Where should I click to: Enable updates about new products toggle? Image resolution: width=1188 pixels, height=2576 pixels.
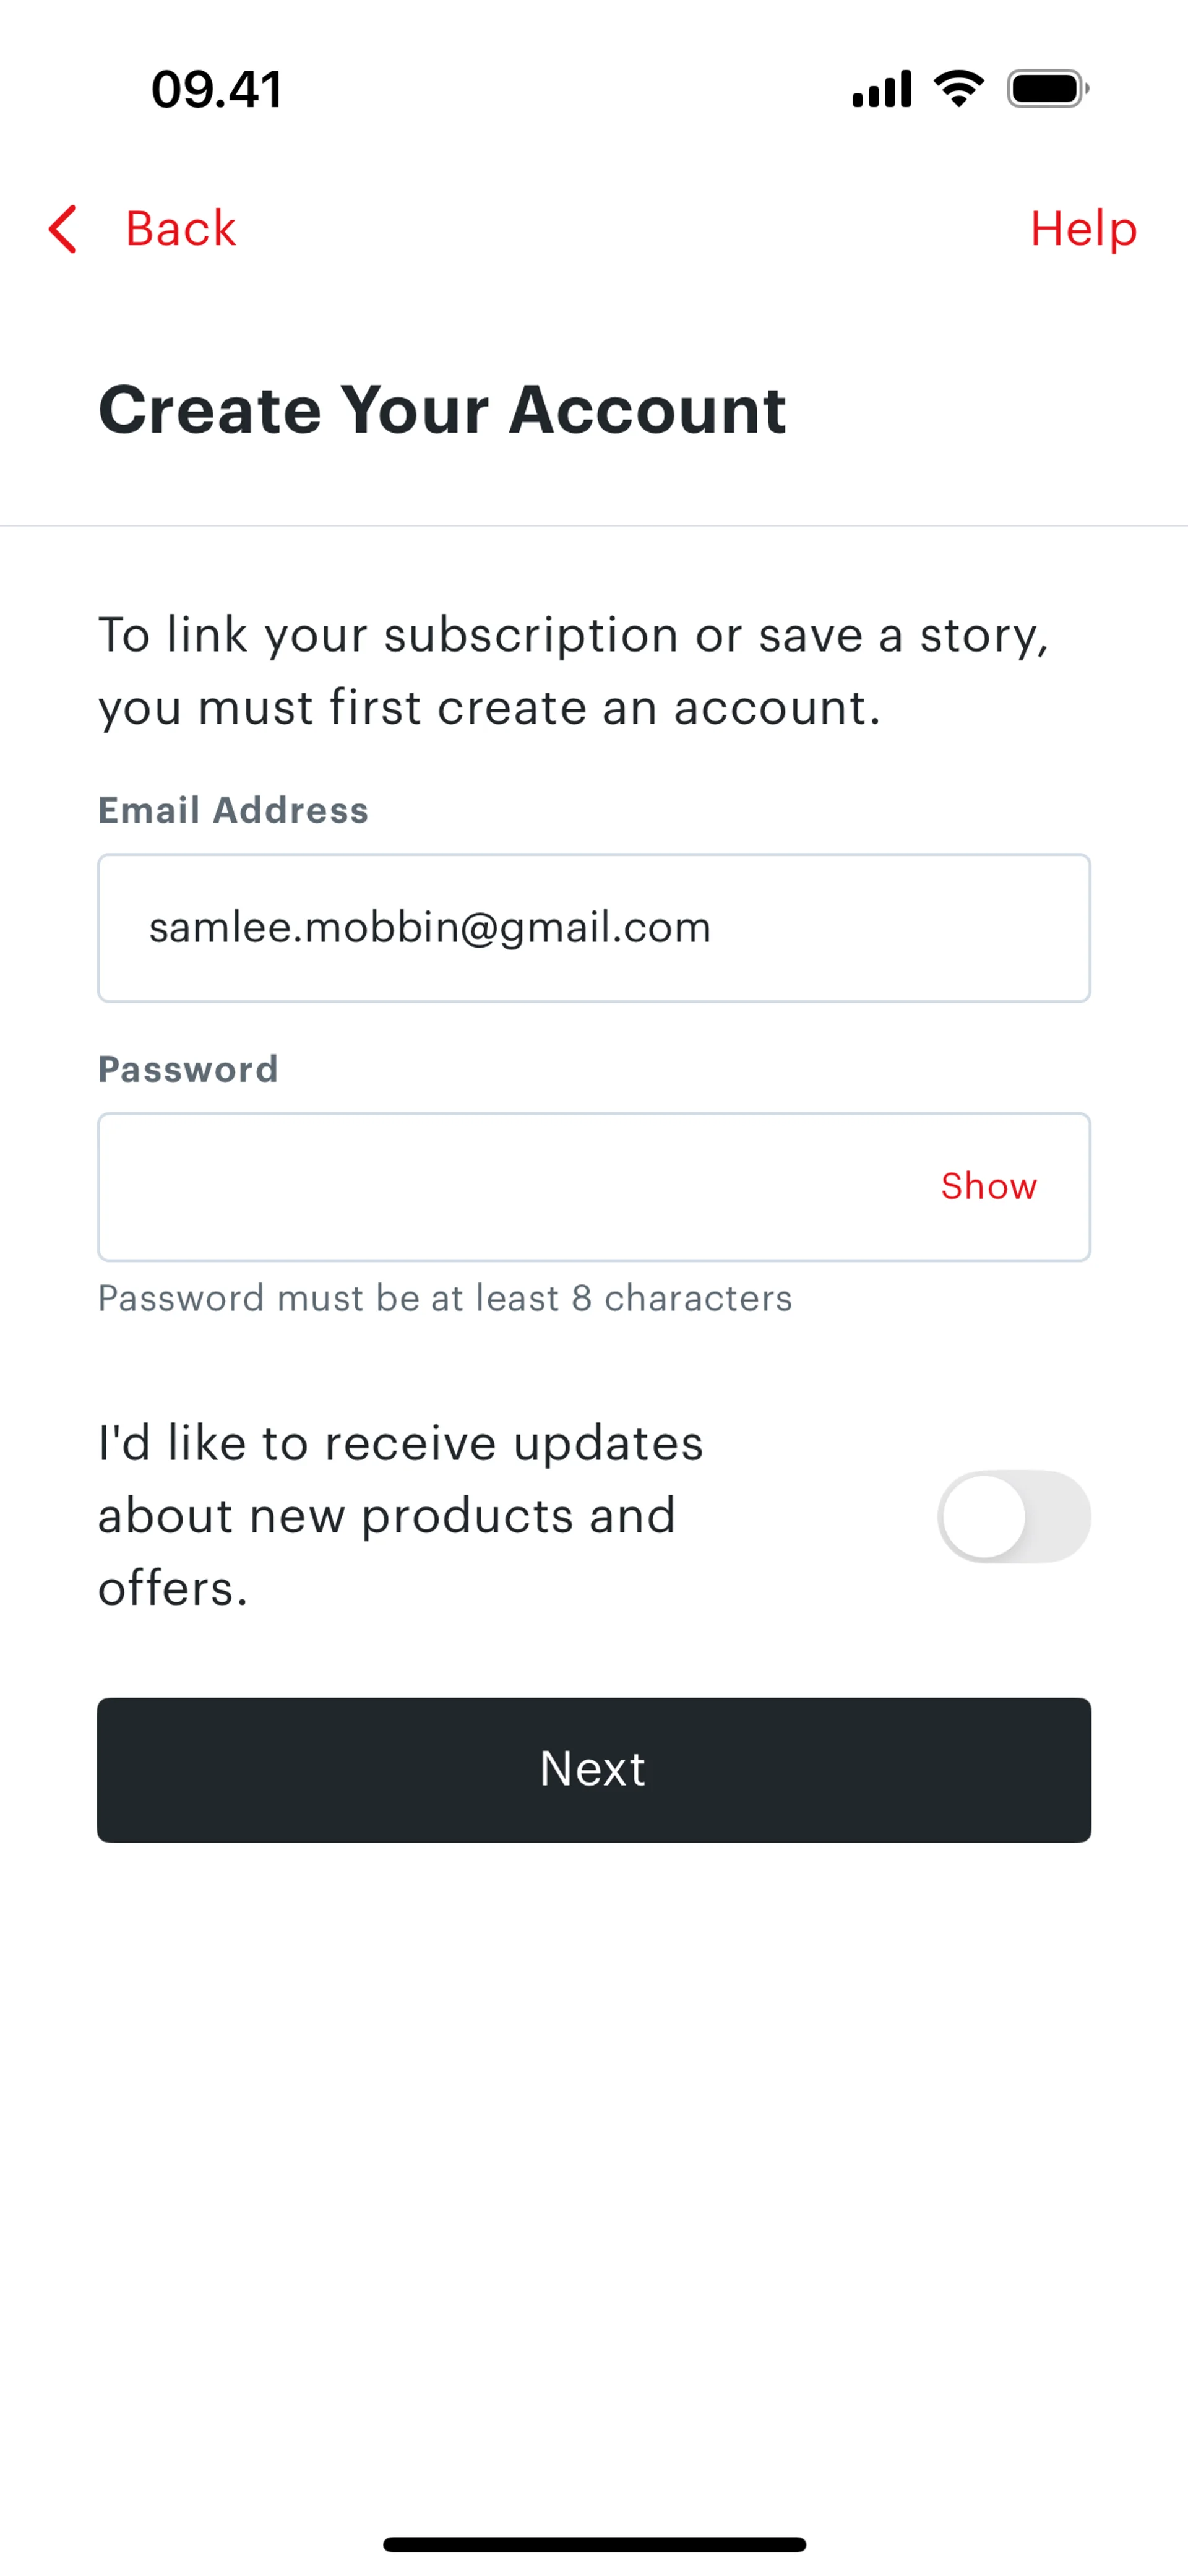point(1013,1516)
